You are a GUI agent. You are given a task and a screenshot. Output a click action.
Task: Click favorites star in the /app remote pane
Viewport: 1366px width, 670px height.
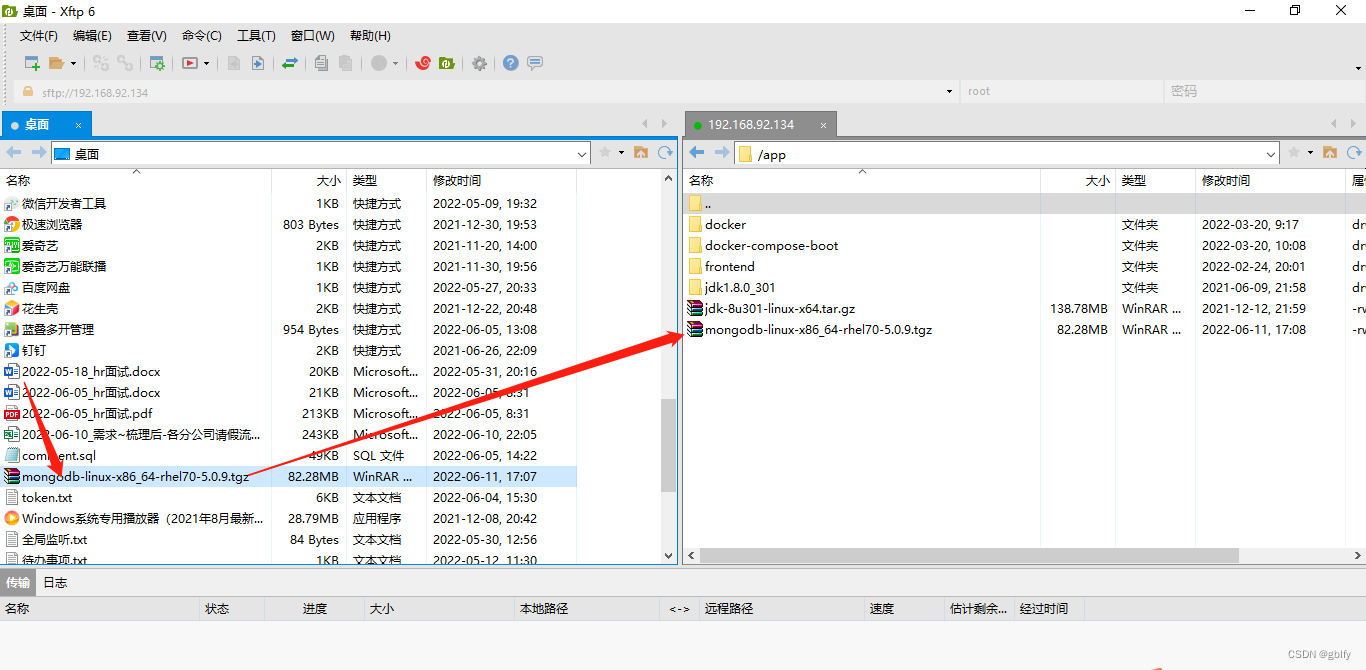(1294, 153)
